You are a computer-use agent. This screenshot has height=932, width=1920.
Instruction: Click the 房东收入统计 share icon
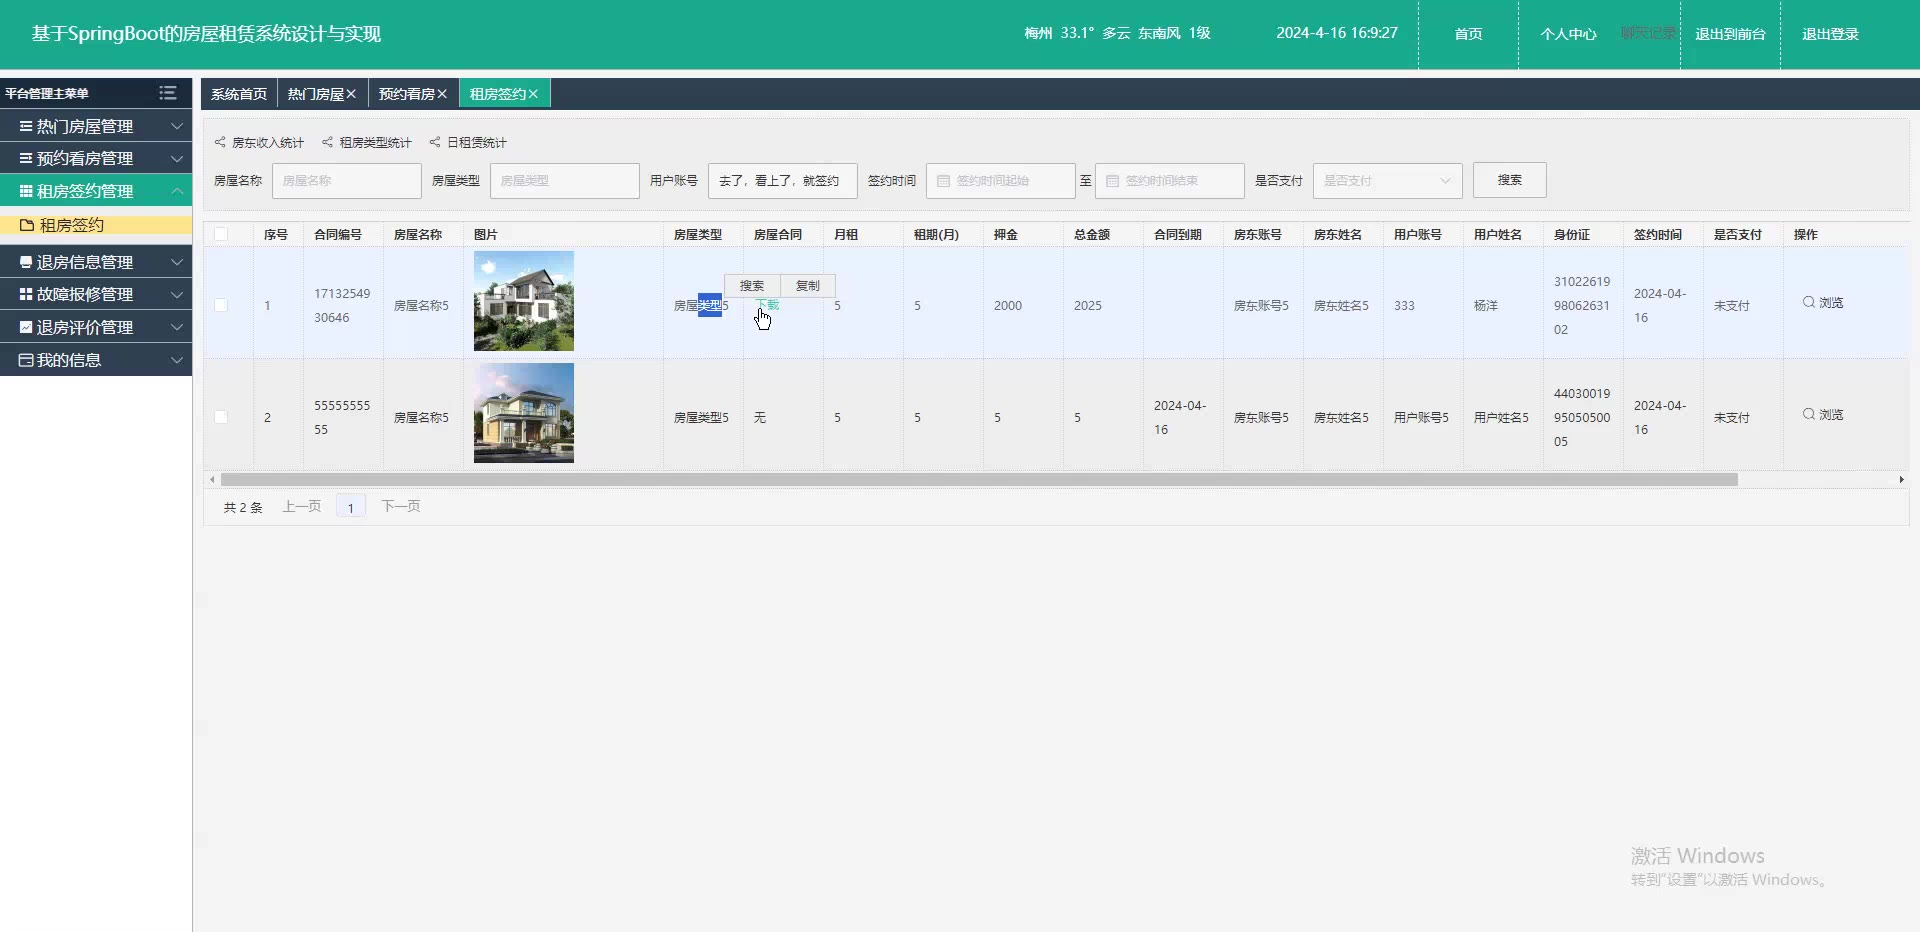(x=220, y=142)
